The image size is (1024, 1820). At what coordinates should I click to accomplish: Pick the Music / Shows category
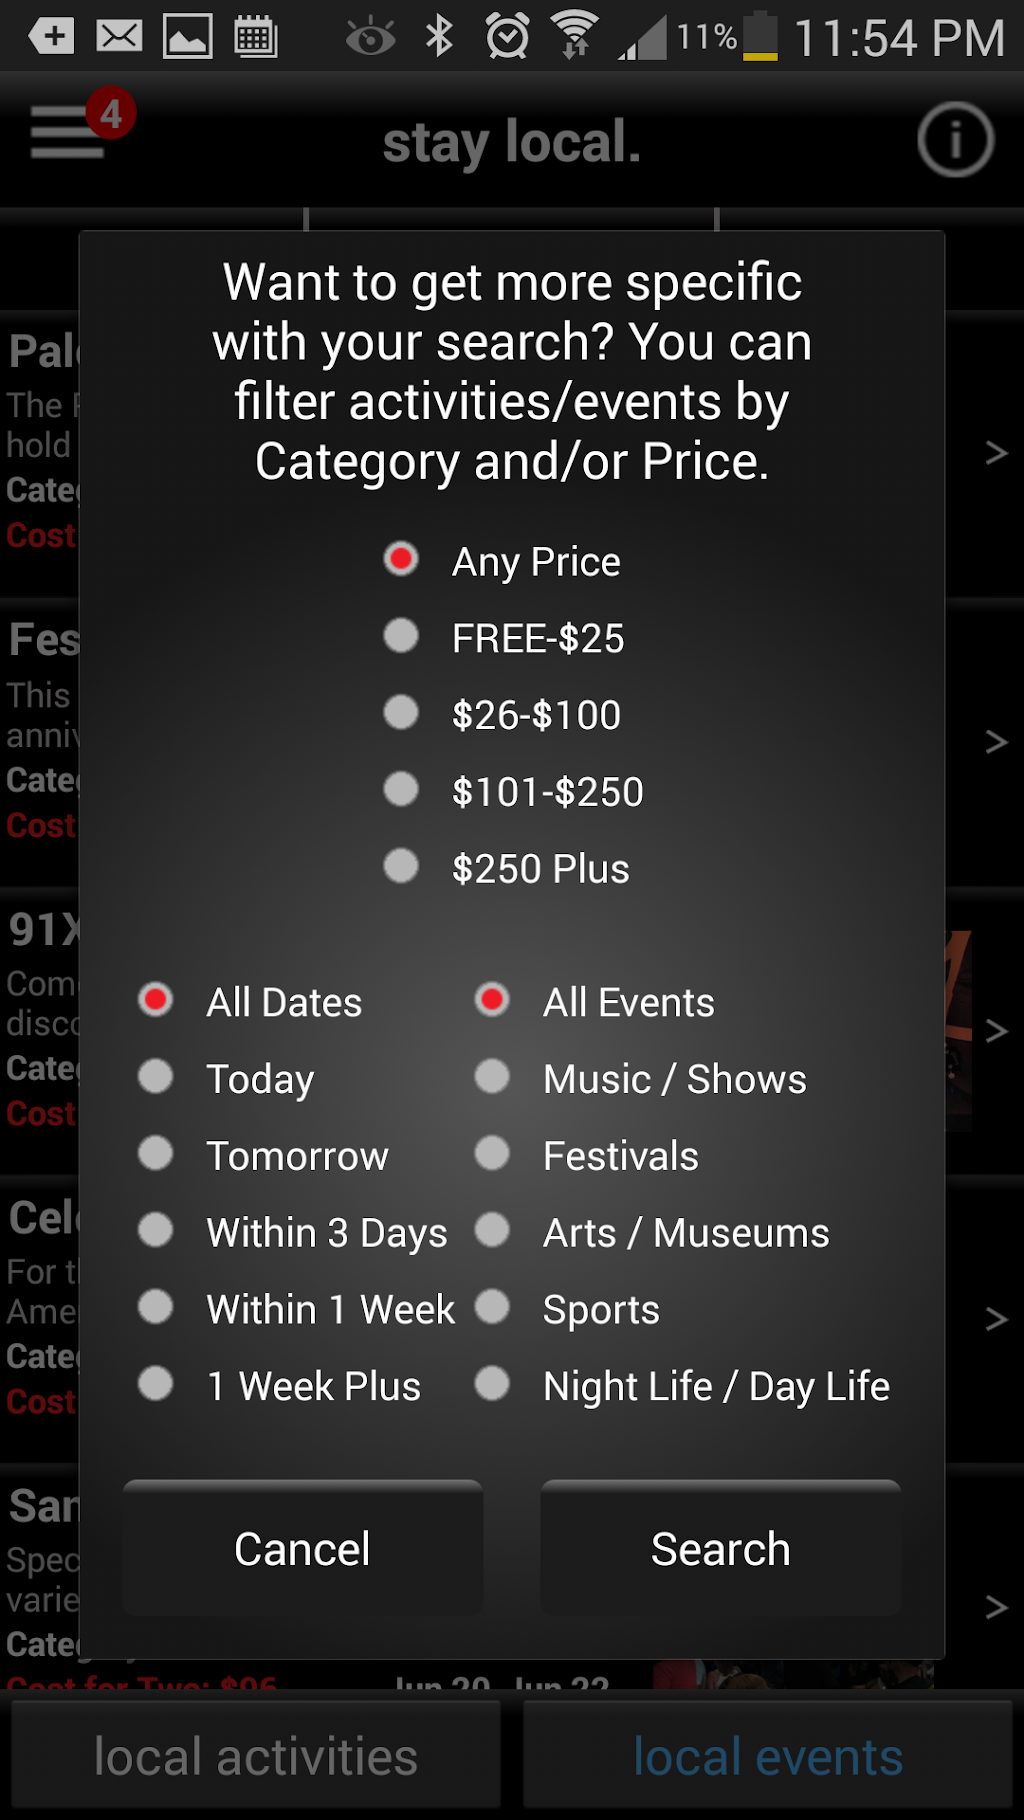(492, 1077)
